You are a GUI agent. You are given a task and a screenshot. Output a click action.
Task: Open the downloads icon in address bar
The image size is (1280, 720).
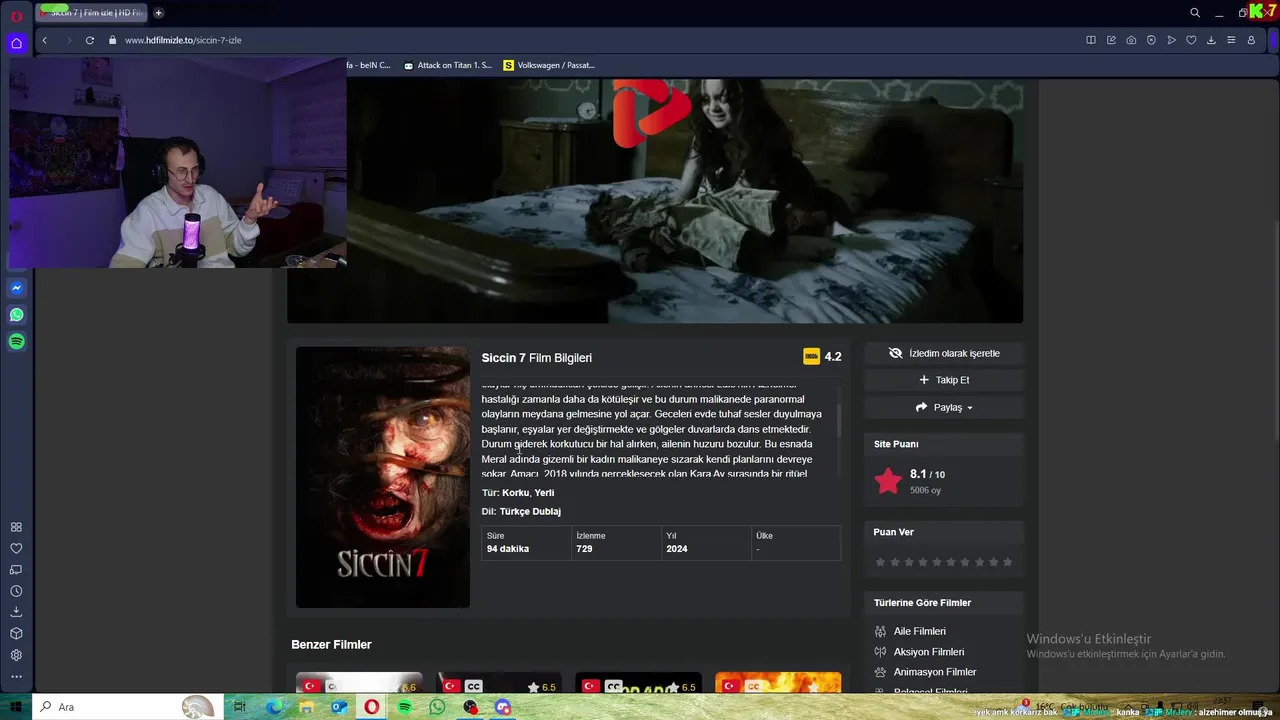1211,40
